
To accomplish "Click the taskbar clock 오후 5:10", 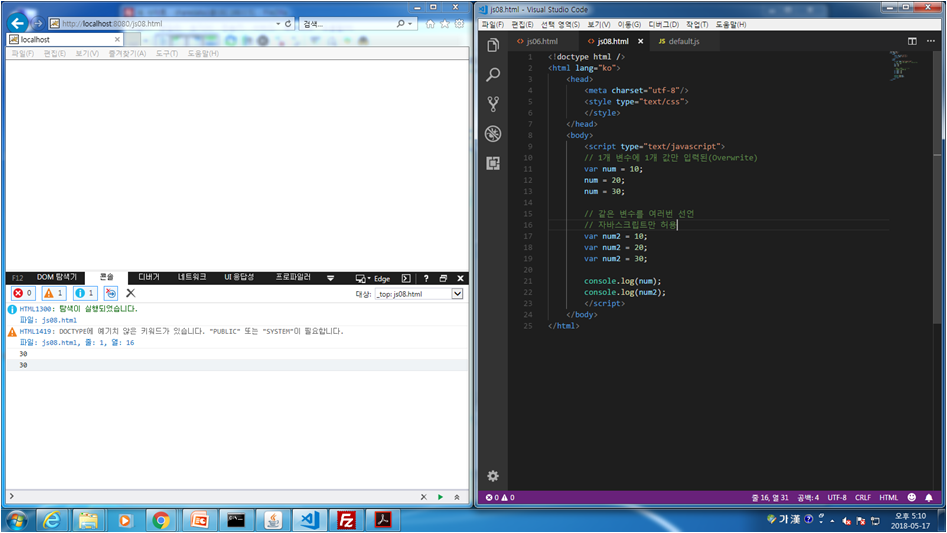I will click(x=910, y=516).
